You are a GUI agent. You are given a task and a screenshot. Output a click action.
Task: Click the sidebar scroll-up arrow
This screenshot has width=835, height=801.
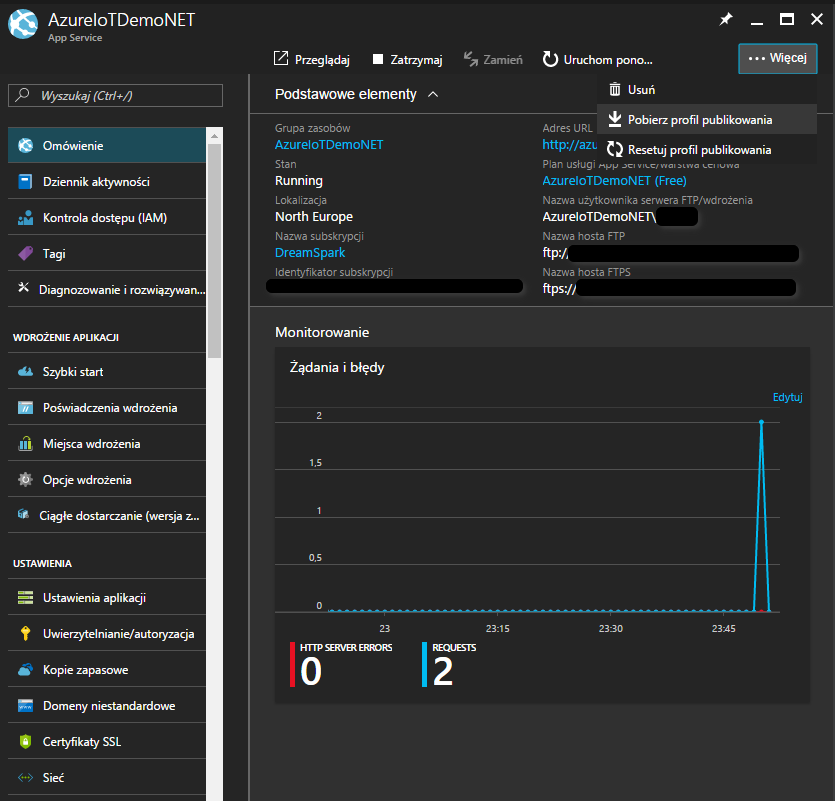[214, 136]
